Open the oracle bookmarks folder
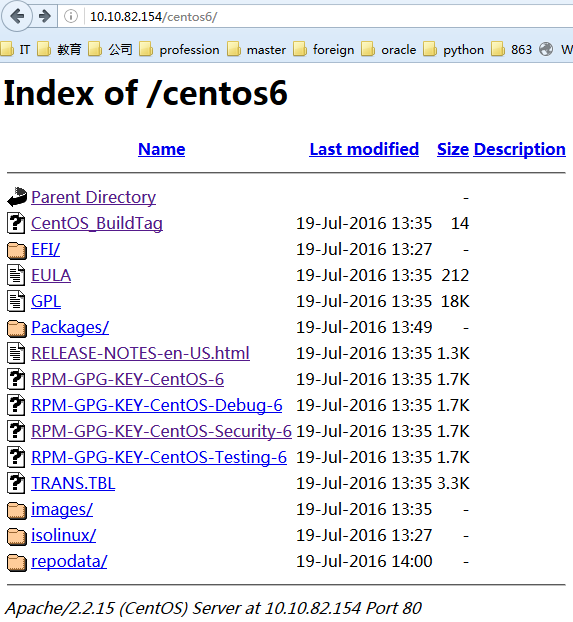The width and height of the screenshot is (573, 622). [x=388, y=50]
